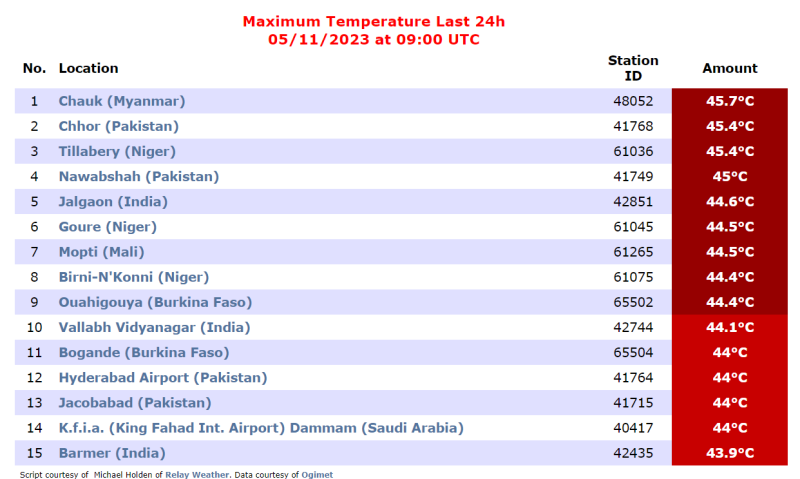Visit the Relay Weather link

point(197,475)
